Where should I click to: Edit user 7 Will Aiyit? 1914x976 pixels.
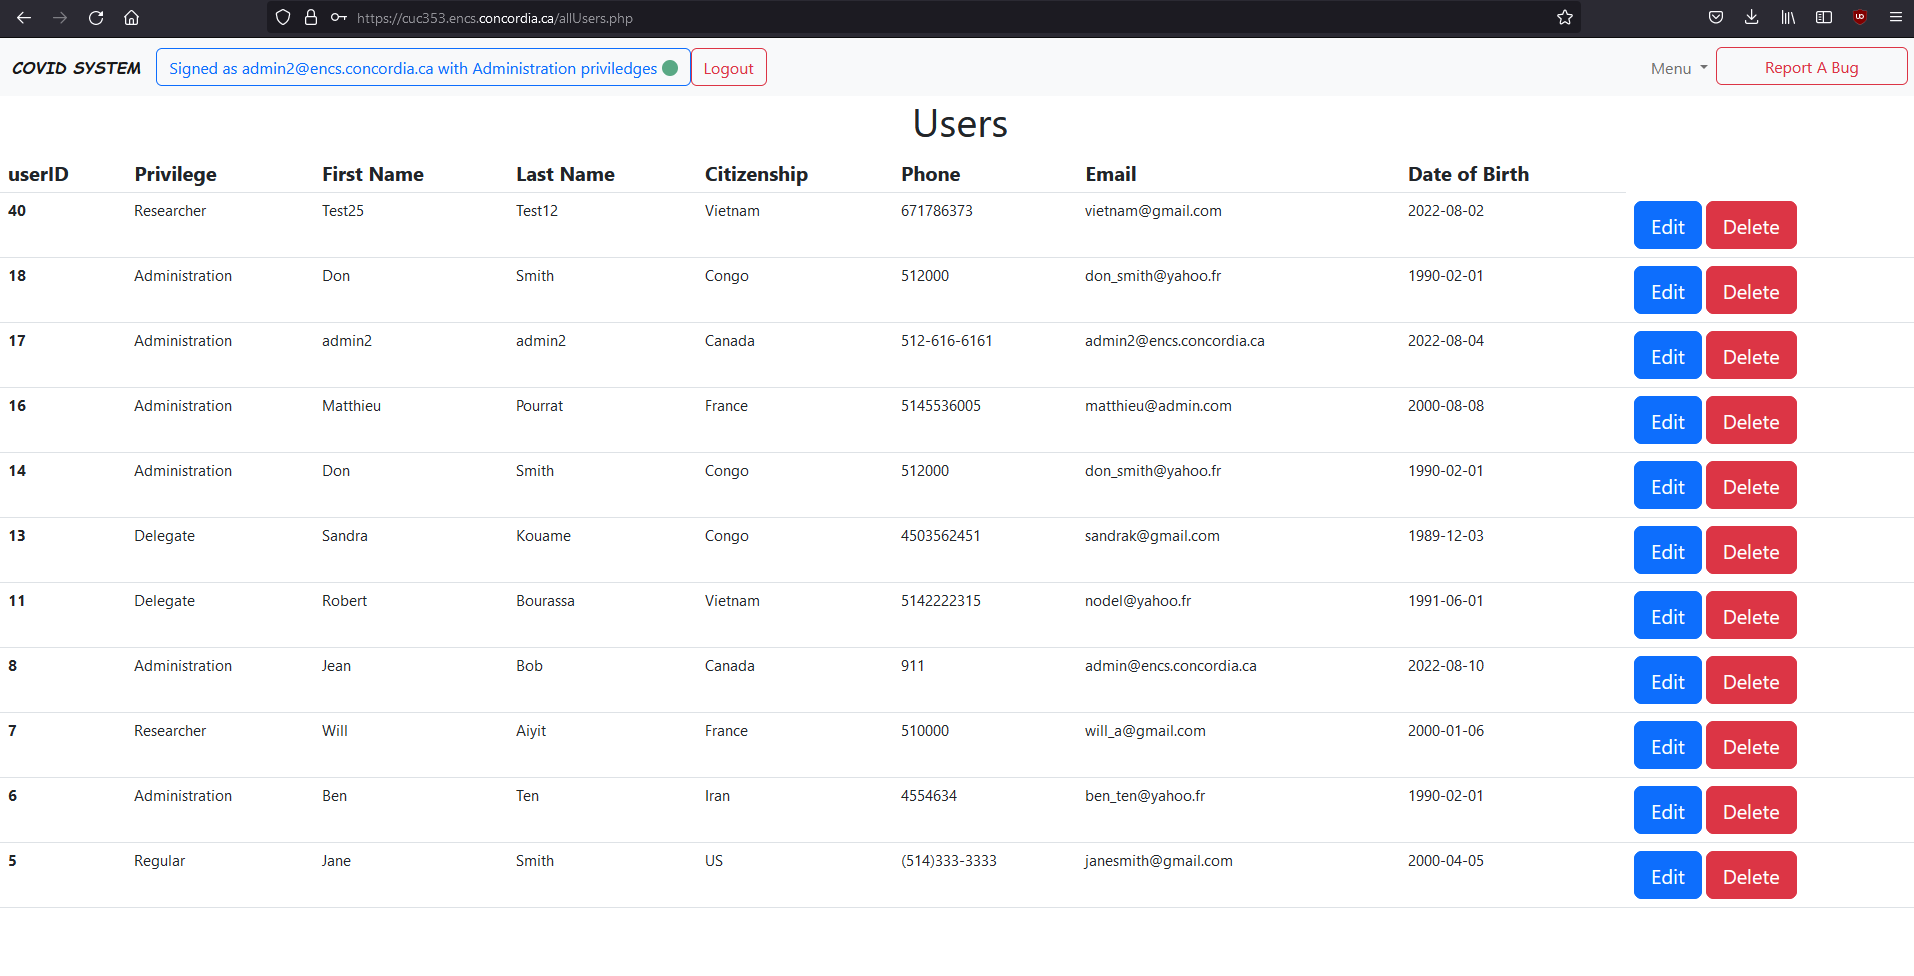point(1667,746)
